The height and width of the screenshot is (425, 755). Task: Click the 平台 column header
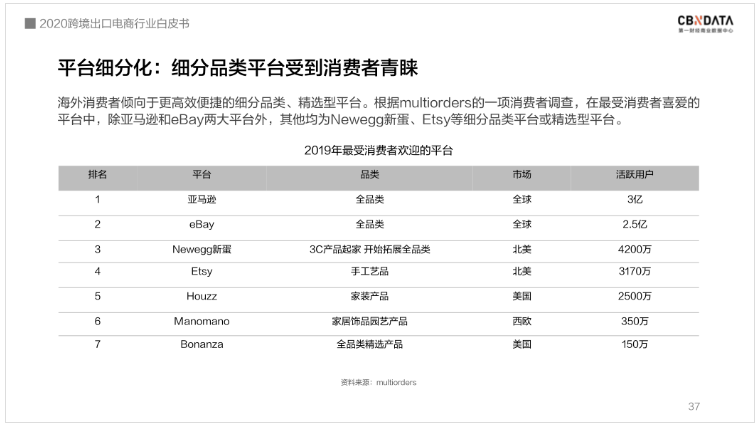click(x=201, y=174)
